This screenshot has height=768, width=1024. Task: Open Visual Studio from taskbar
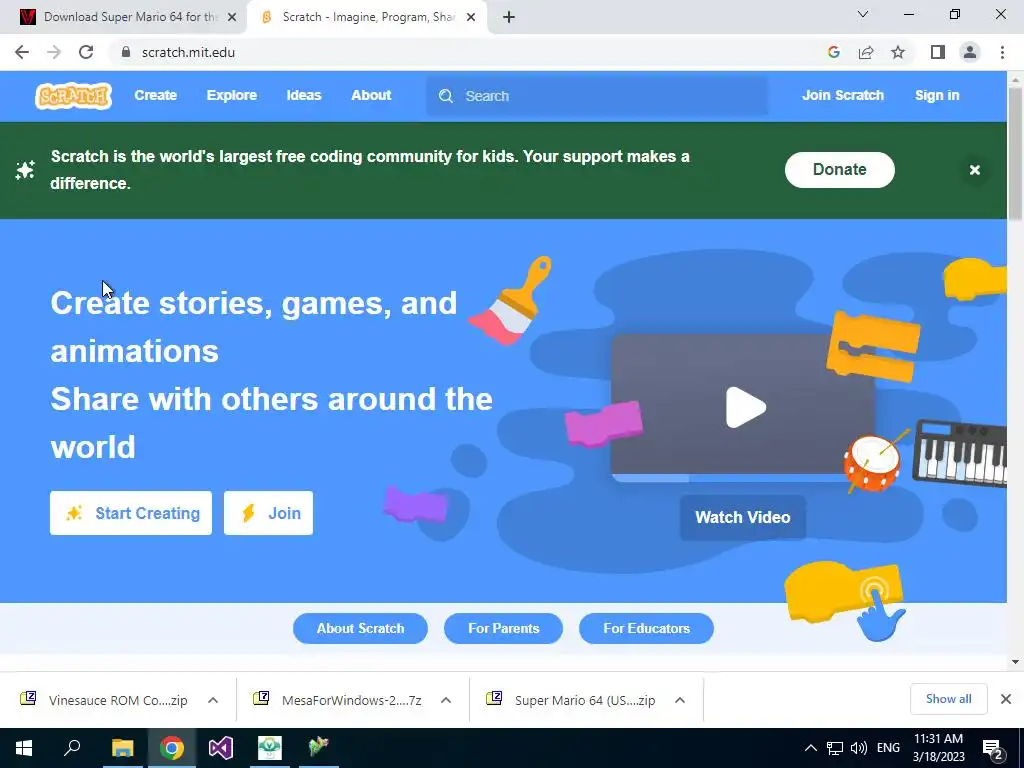[x=221, y=748]
